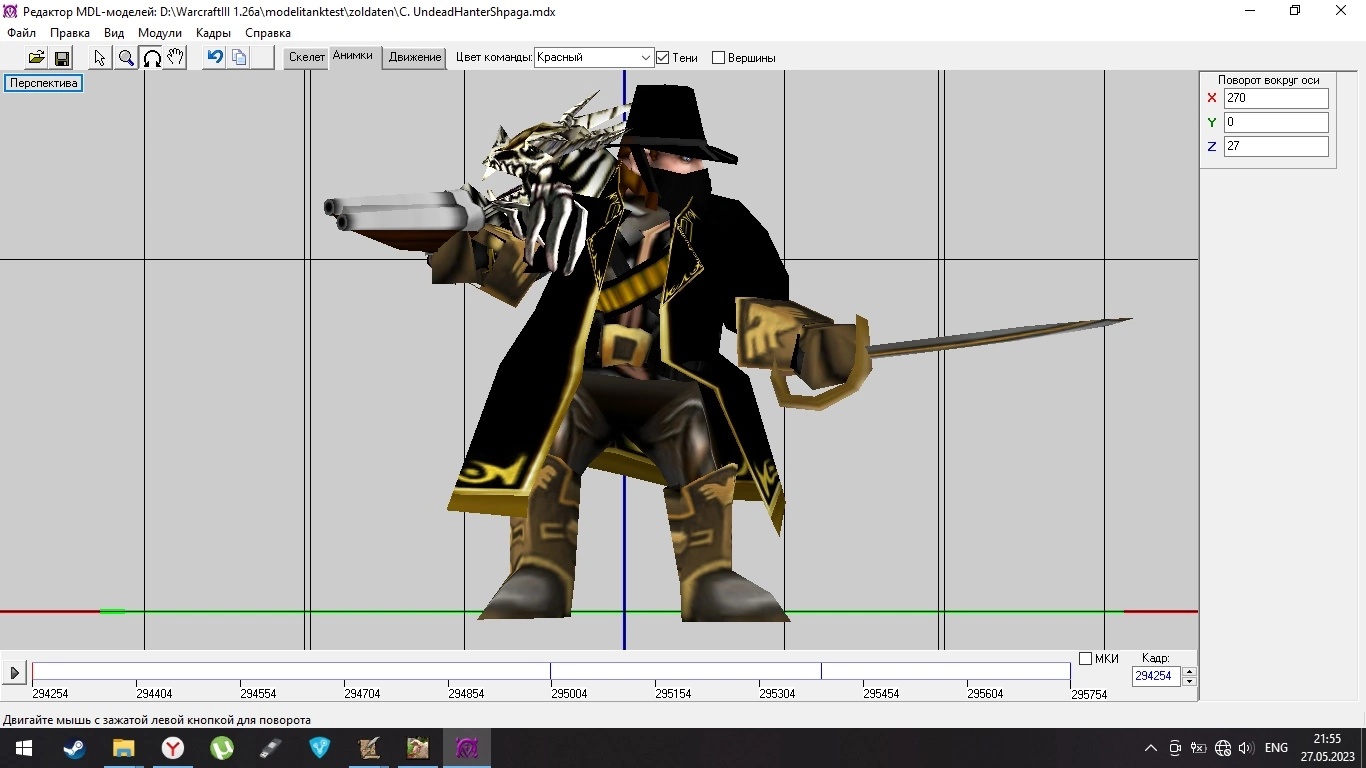Click the Open file folder icon
Image resolution: width=1366 pixels, height=768 pixels.
[36, 58]
